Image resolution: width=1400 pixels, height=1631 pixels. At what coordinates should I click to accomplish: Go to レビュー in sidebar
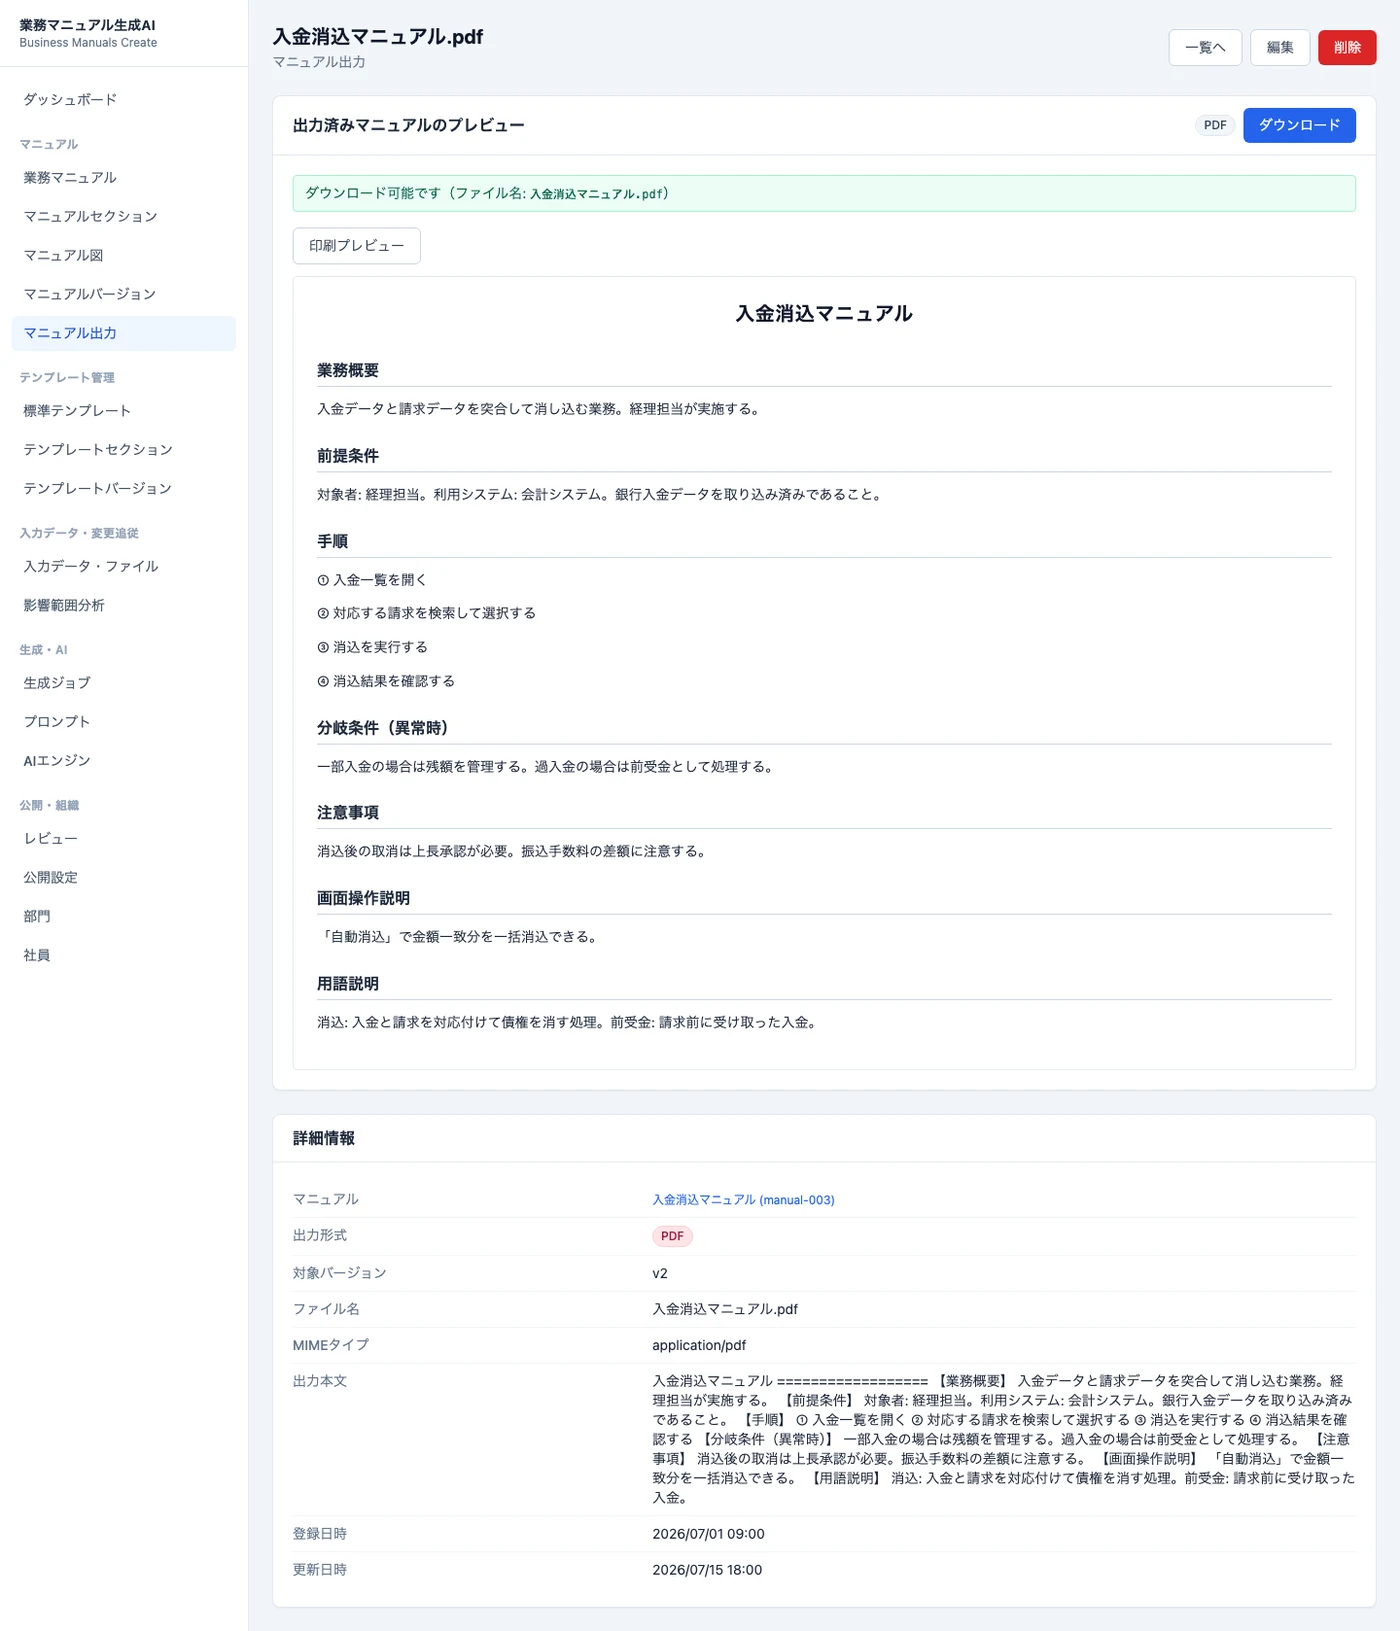point(124,838)
